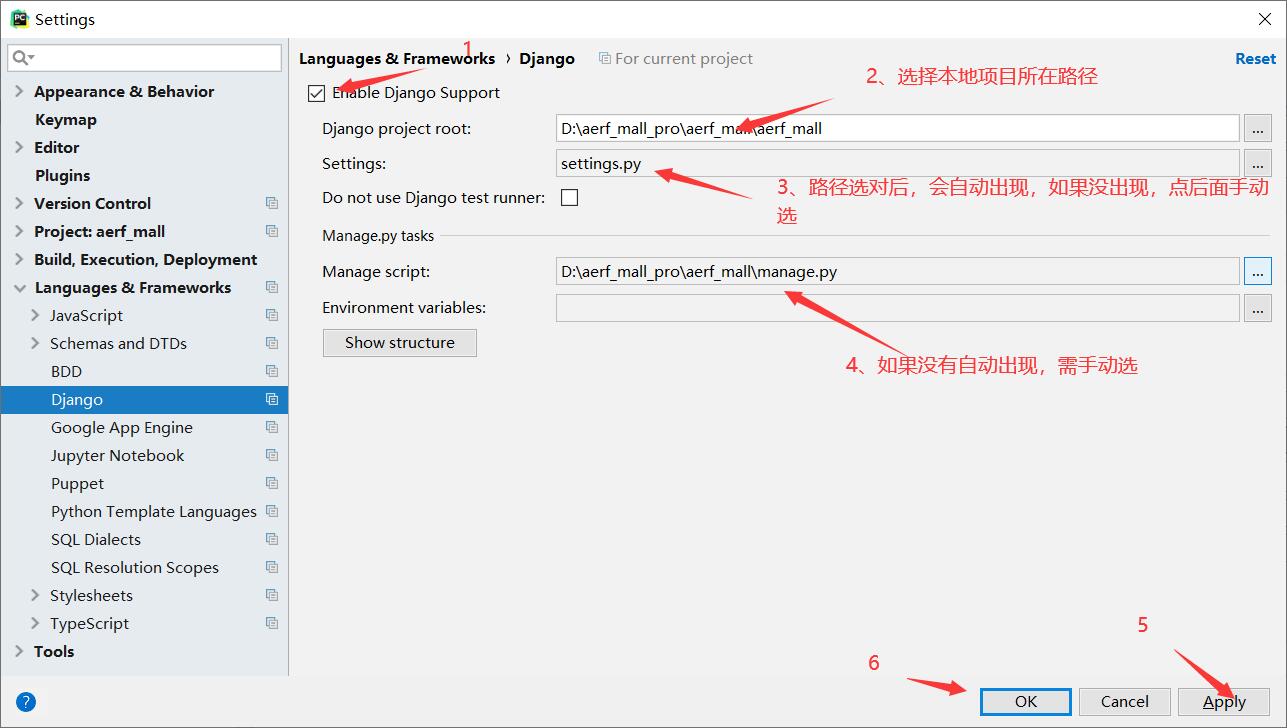Click project-level icon on selected Django row

pyautogui.click(x=271, y=399)
